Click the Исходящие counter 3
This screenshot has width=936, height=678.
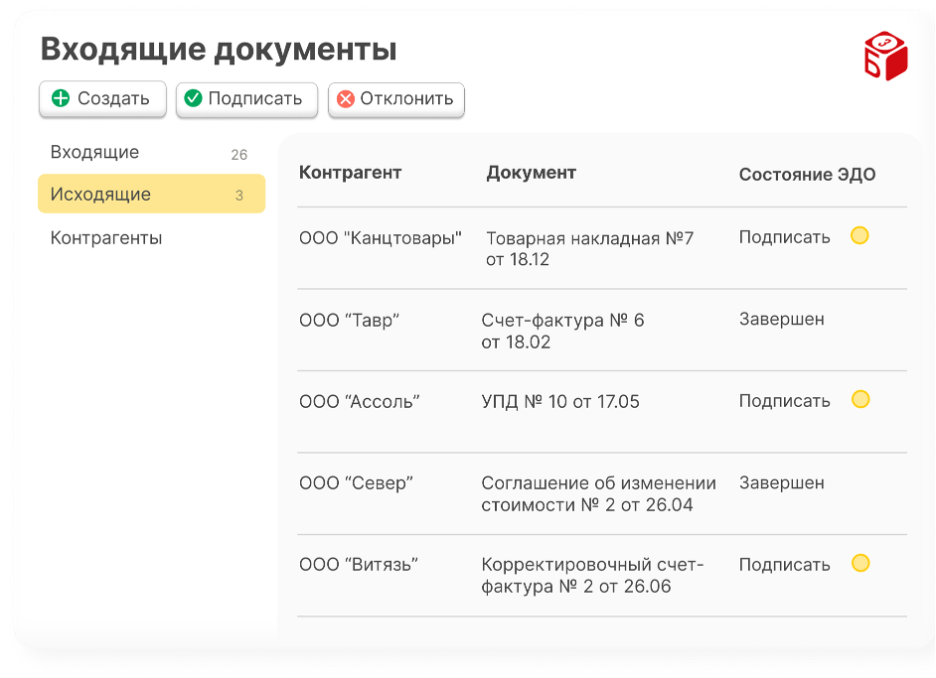[239, 195]
